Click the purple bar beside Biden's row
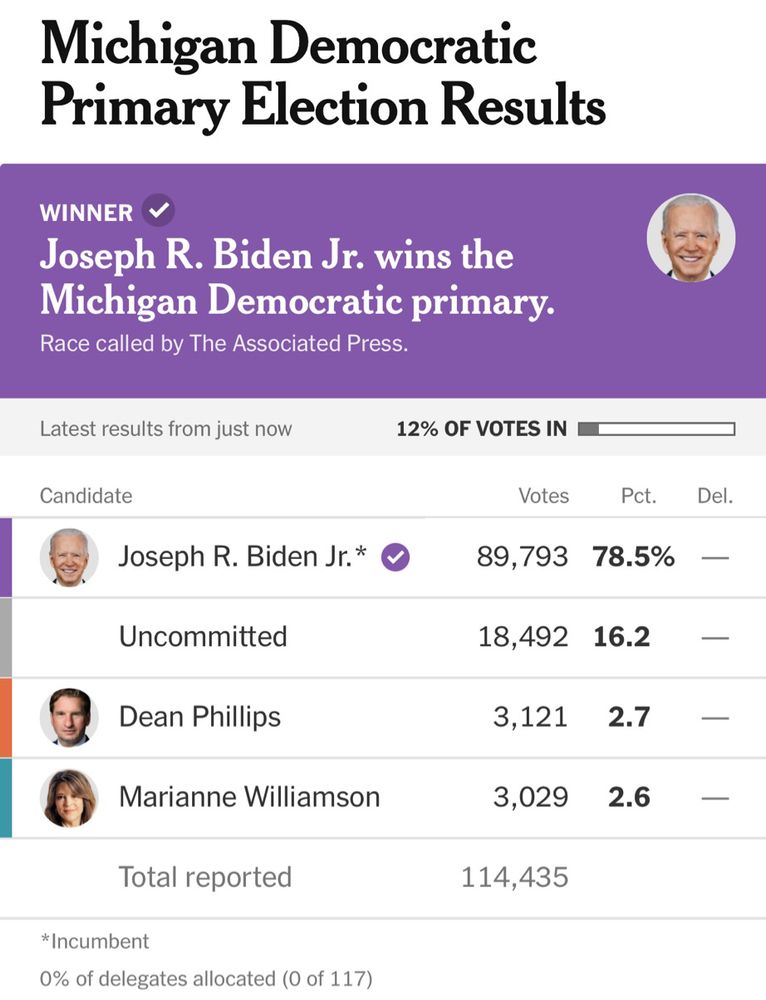 click(x=5, y=557)
